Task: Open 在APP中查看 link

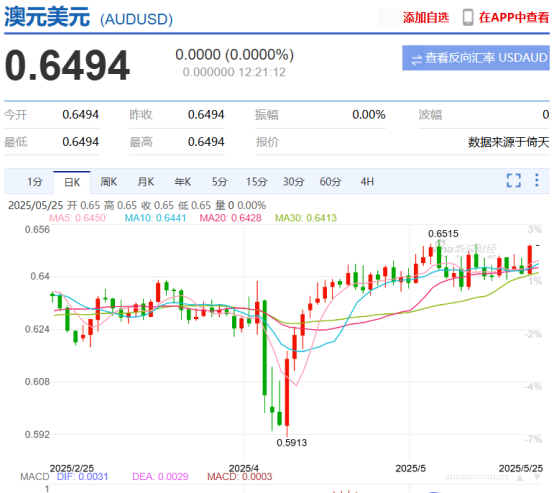Action: coord(514,17)
